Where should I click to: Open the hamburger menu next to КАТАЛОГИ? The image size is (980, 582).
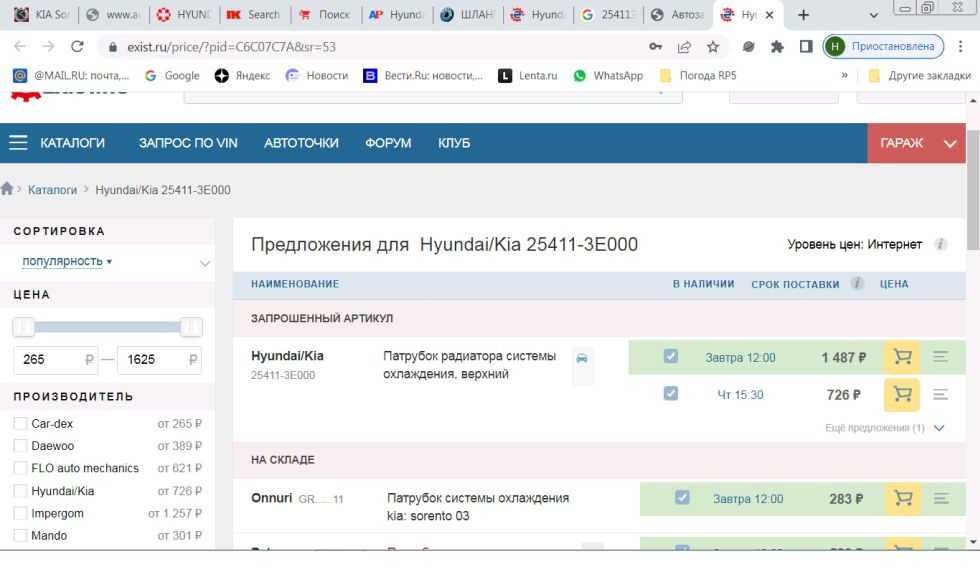[x=18, y=143]
